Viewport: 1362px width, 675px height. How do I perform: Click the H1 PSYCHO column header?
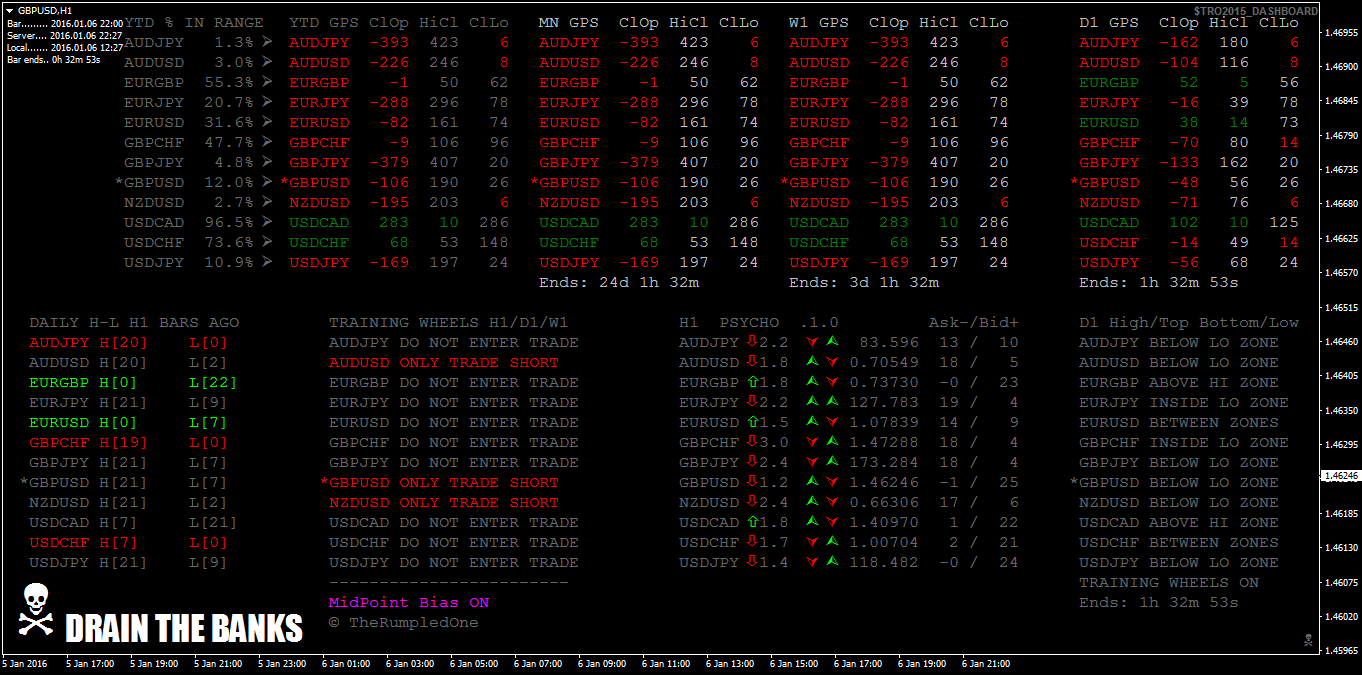728,323
